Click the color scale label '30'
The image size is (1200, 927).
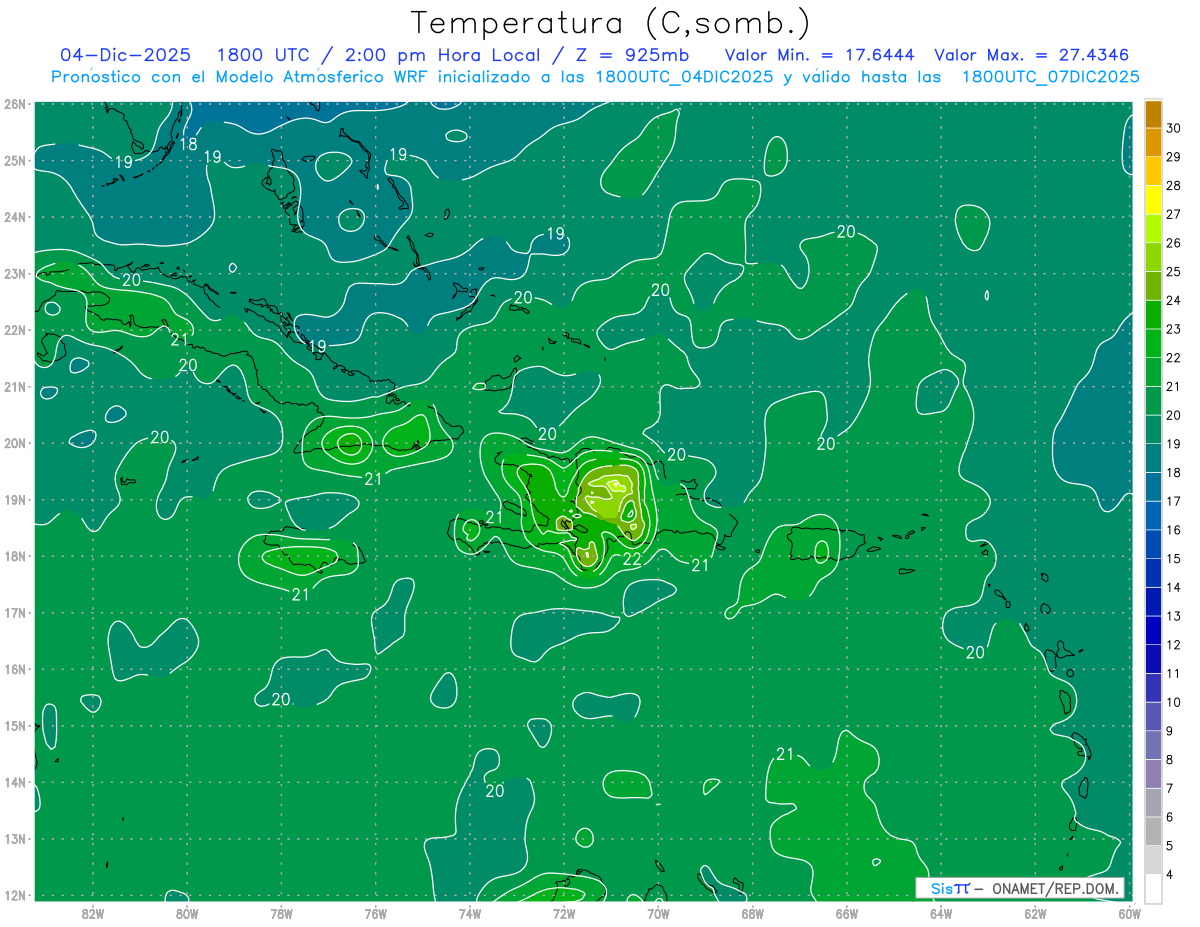(x=1174, y=128)
